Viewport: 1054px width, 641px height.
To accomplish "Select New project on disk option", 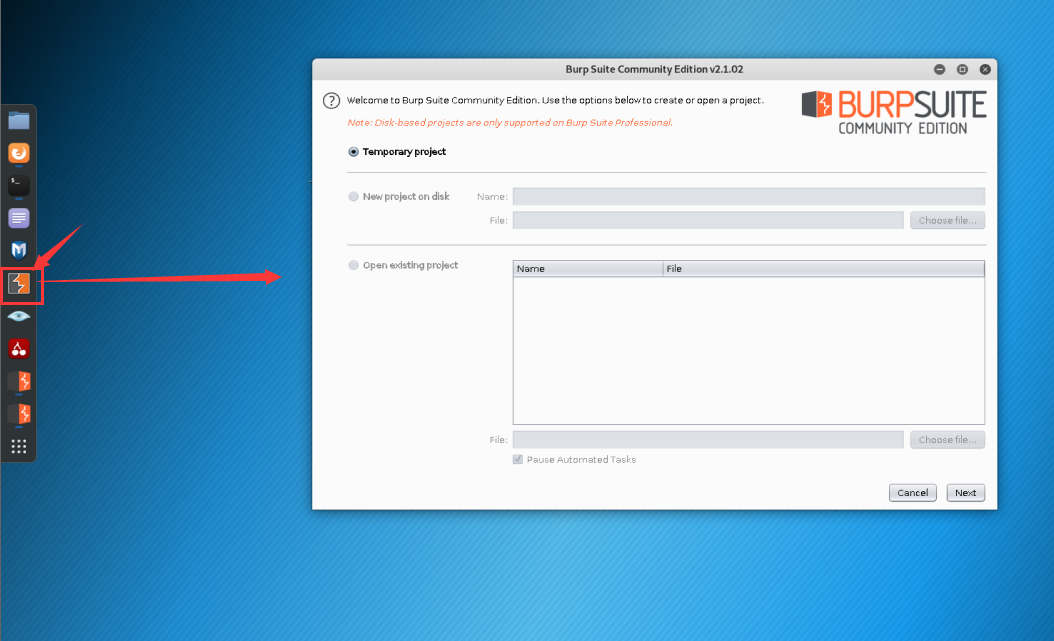I will click(x=354, y=197).
